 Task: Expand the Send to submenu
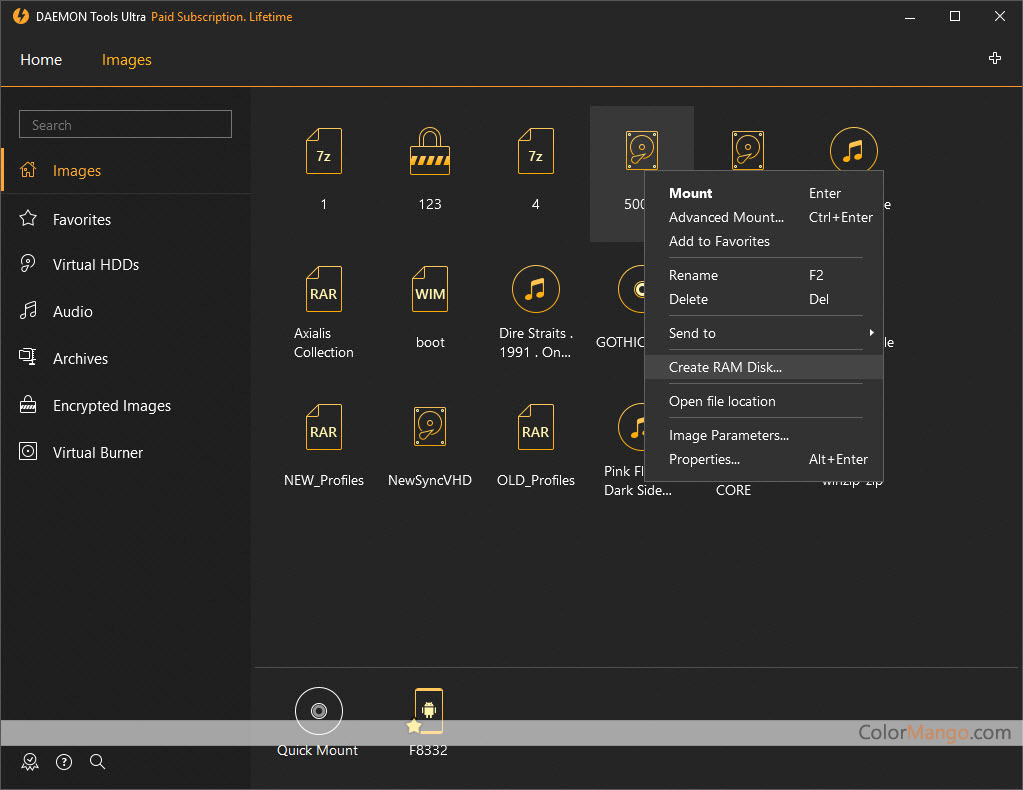click(691, 333)
